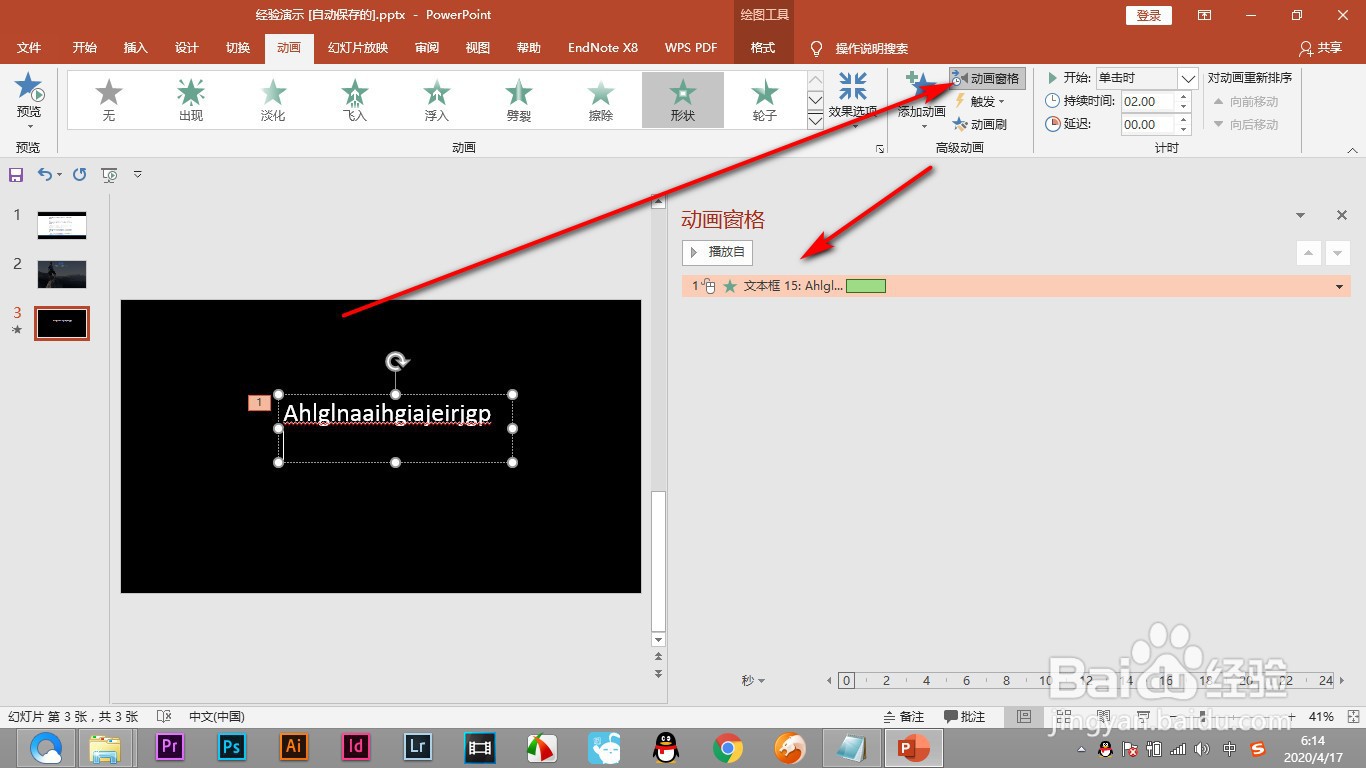Collapse the ribbon with the chevron
The height and width of the screenshot is (768, 1366).
1352,149
